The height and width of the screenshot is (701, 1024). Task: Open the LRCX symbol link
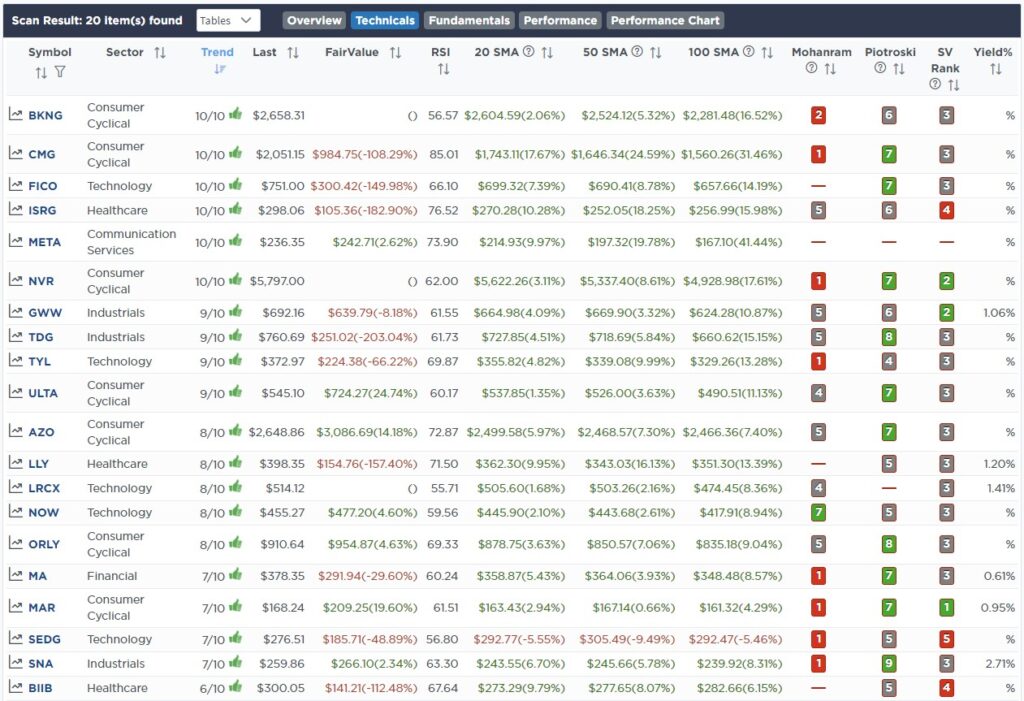pos(44,488)
